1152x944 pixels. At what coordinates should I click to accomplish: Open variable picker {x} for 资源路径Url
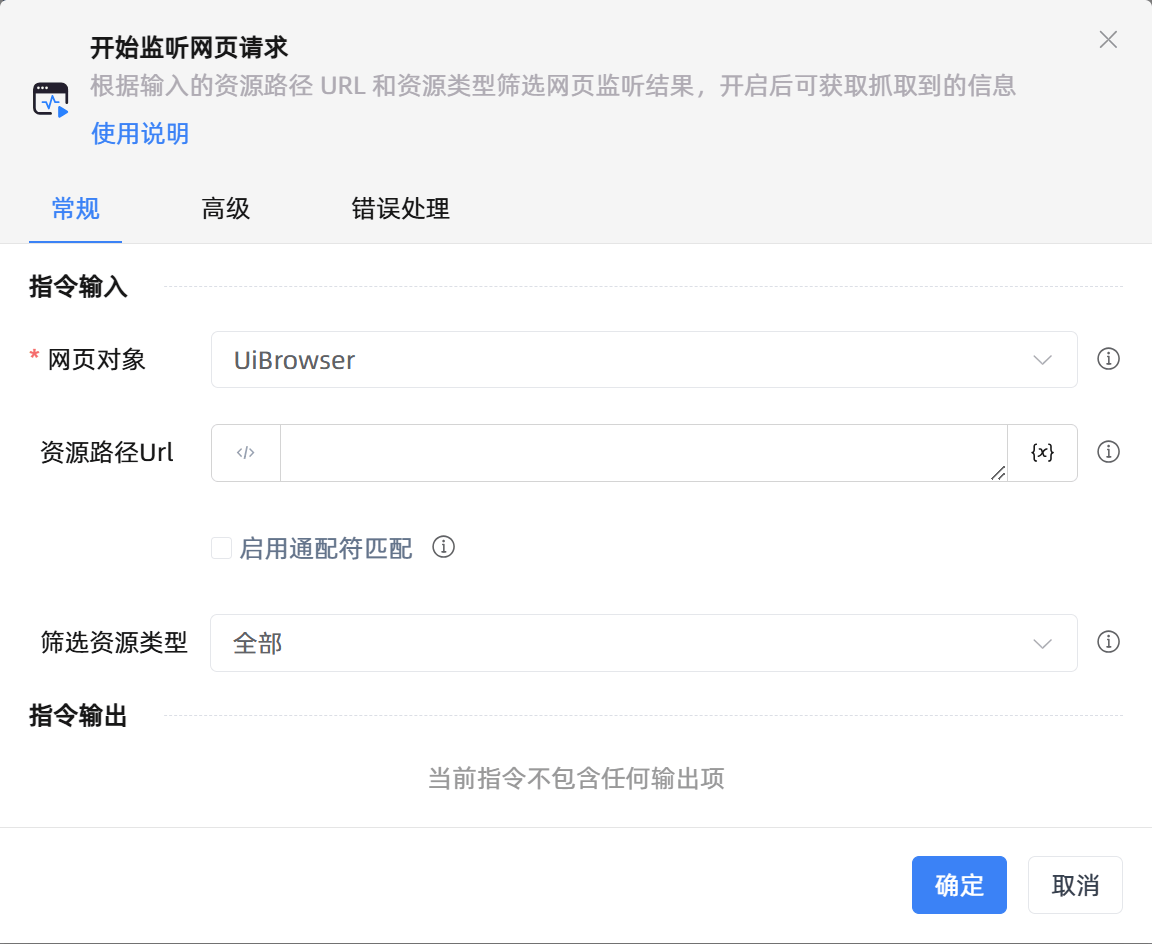tap(1043, 452)
